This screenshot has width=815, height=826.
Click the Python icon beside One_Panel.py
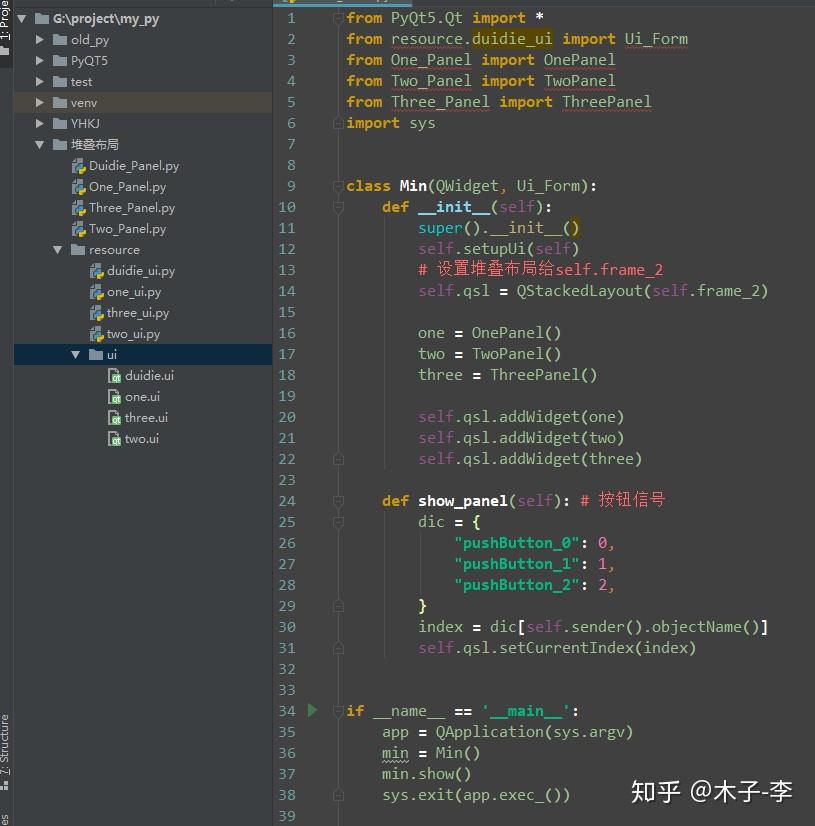(80, 186)
